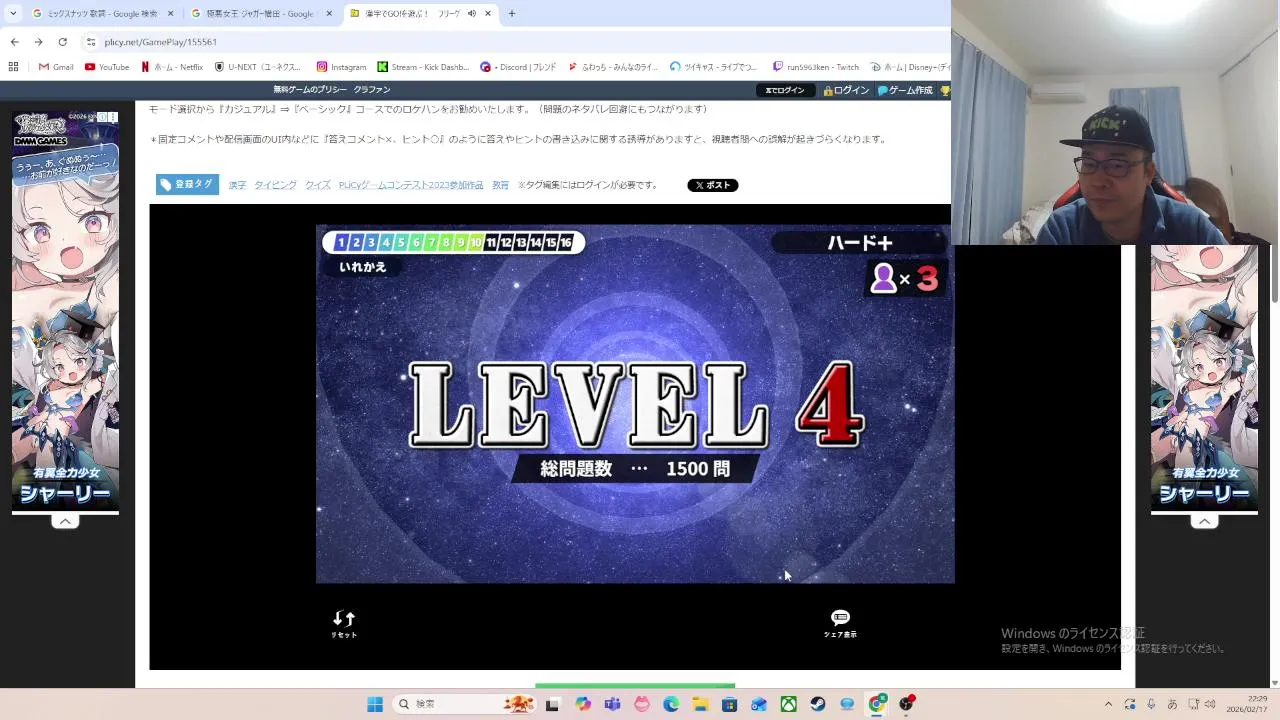
Task: Click the タイピング tag link
Action: tap(275, 185)
